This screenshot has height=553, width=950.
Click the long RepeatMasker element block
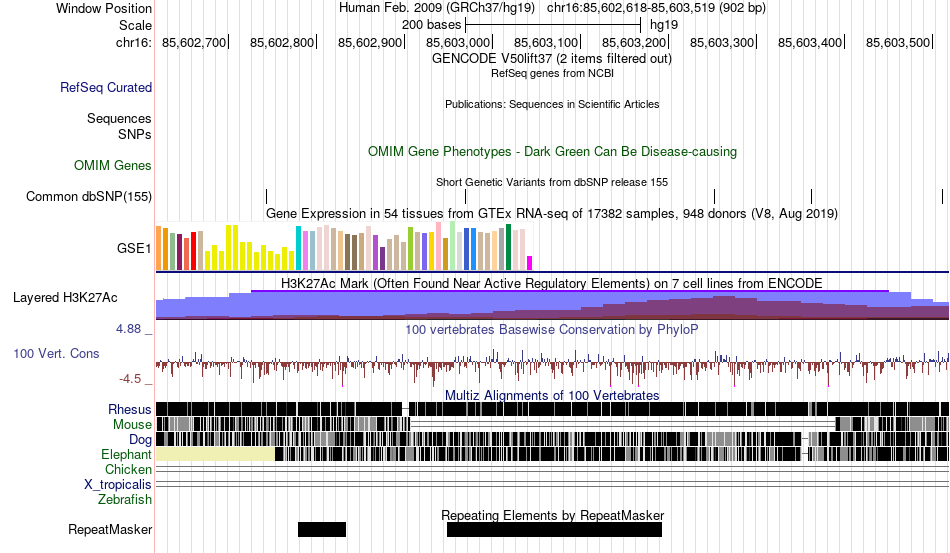(554, 529)
